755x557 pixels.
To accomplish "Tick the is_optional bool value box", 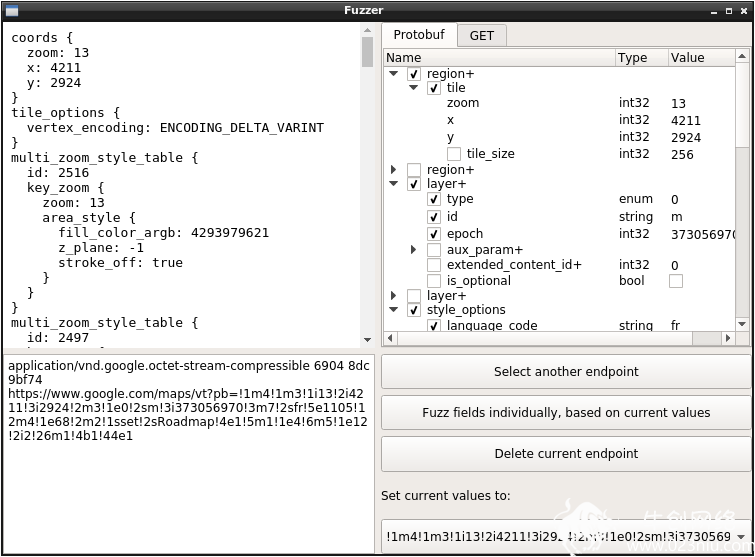I will coord(676,281).
